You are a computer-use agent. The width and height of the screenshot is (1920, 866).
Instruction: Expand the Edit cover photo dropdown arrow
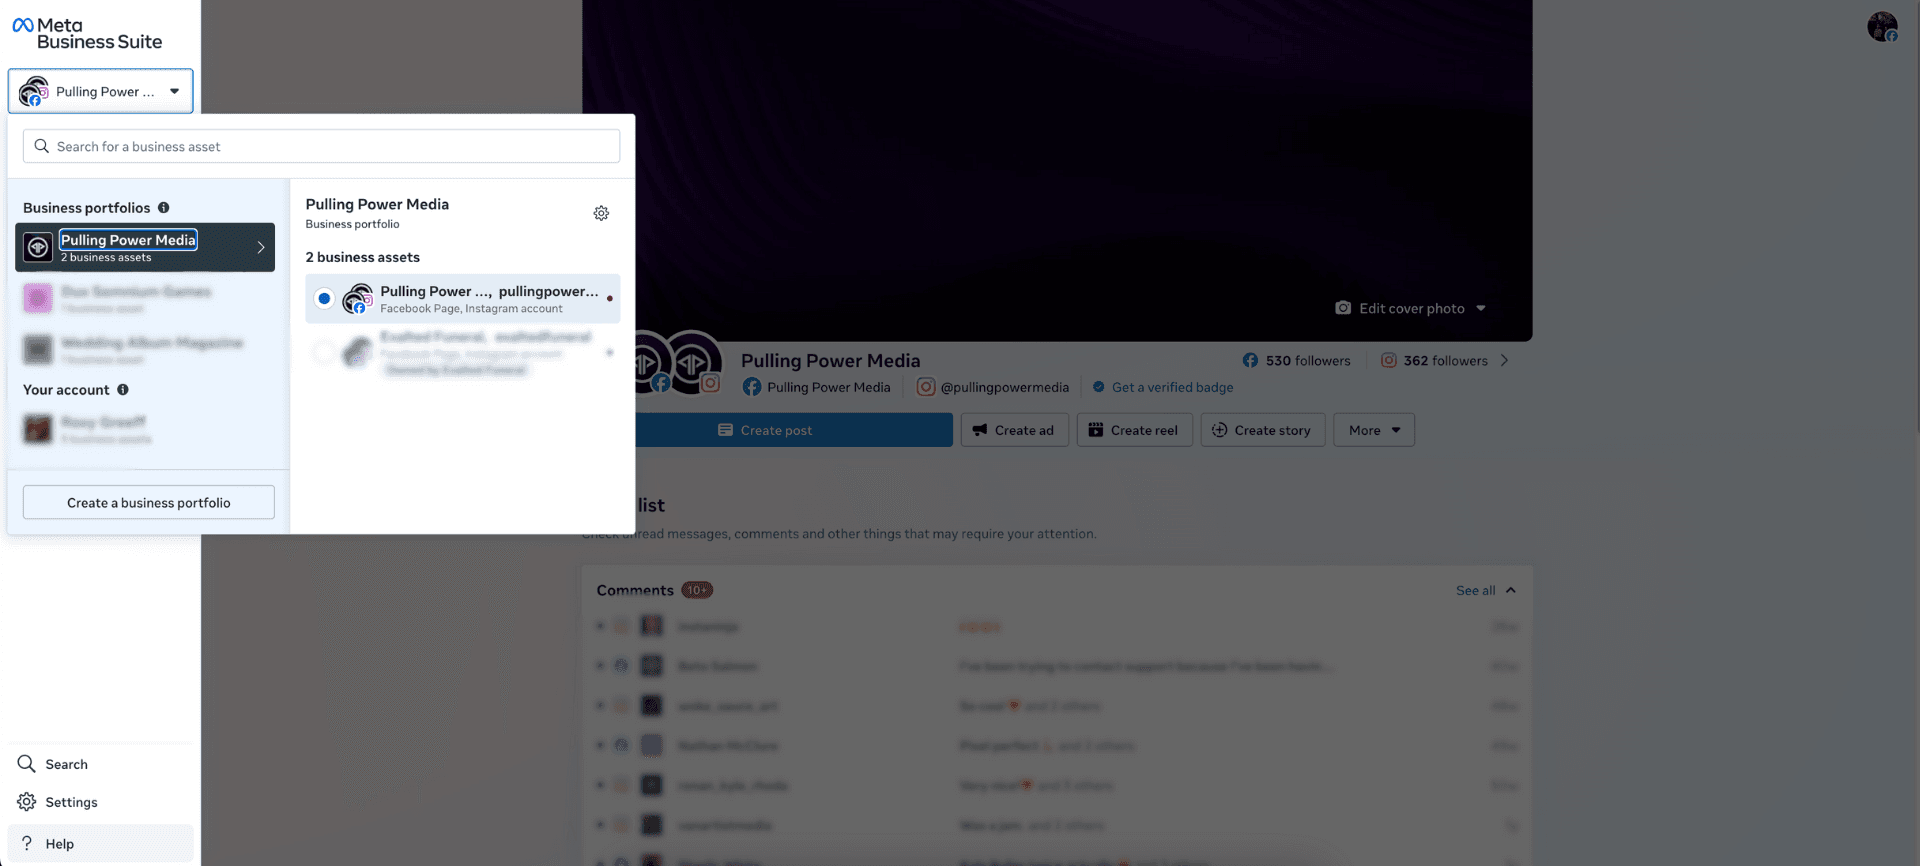(1481, 308)
